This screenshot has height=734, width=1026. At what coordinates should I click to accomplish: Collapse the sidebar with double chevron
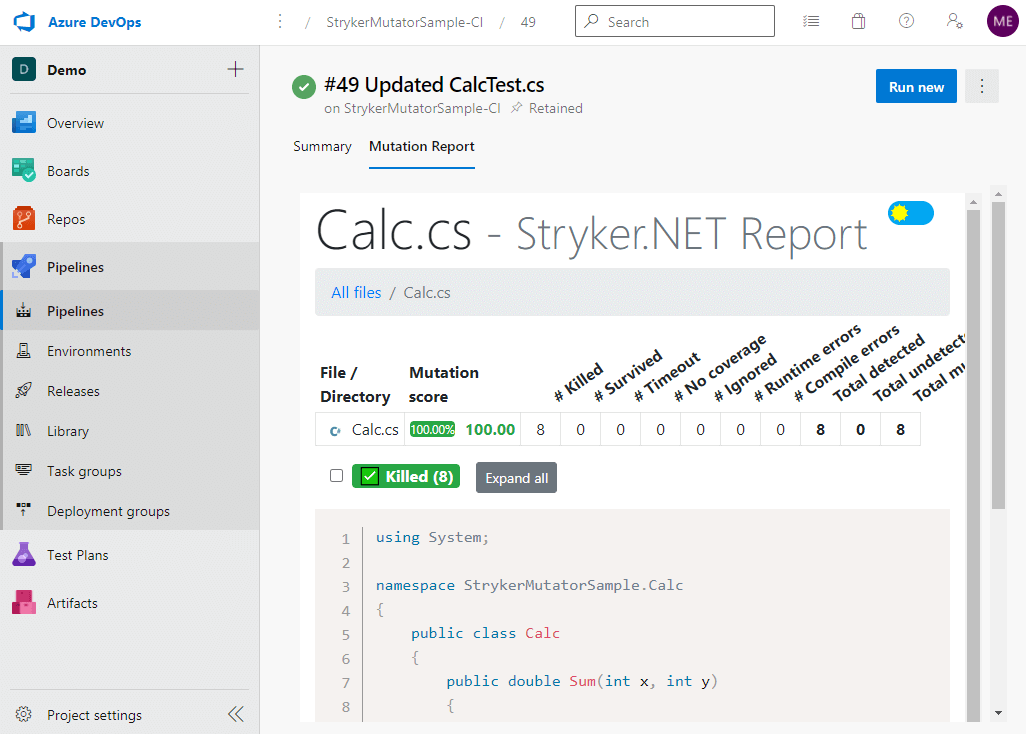(236, 714)
